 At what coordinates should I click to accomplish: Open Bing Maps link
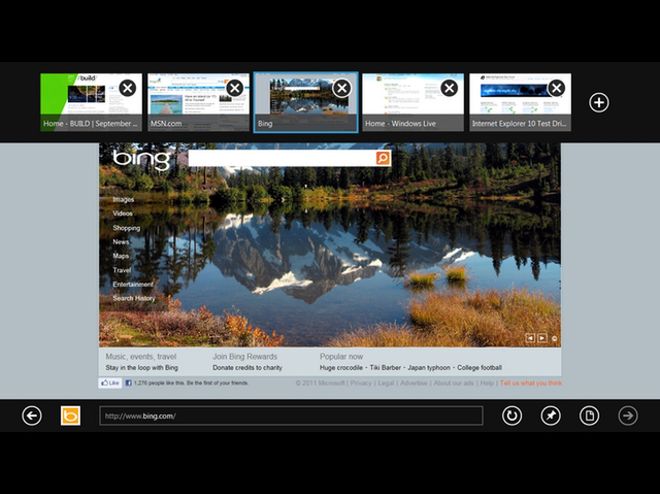coord(121,256)
